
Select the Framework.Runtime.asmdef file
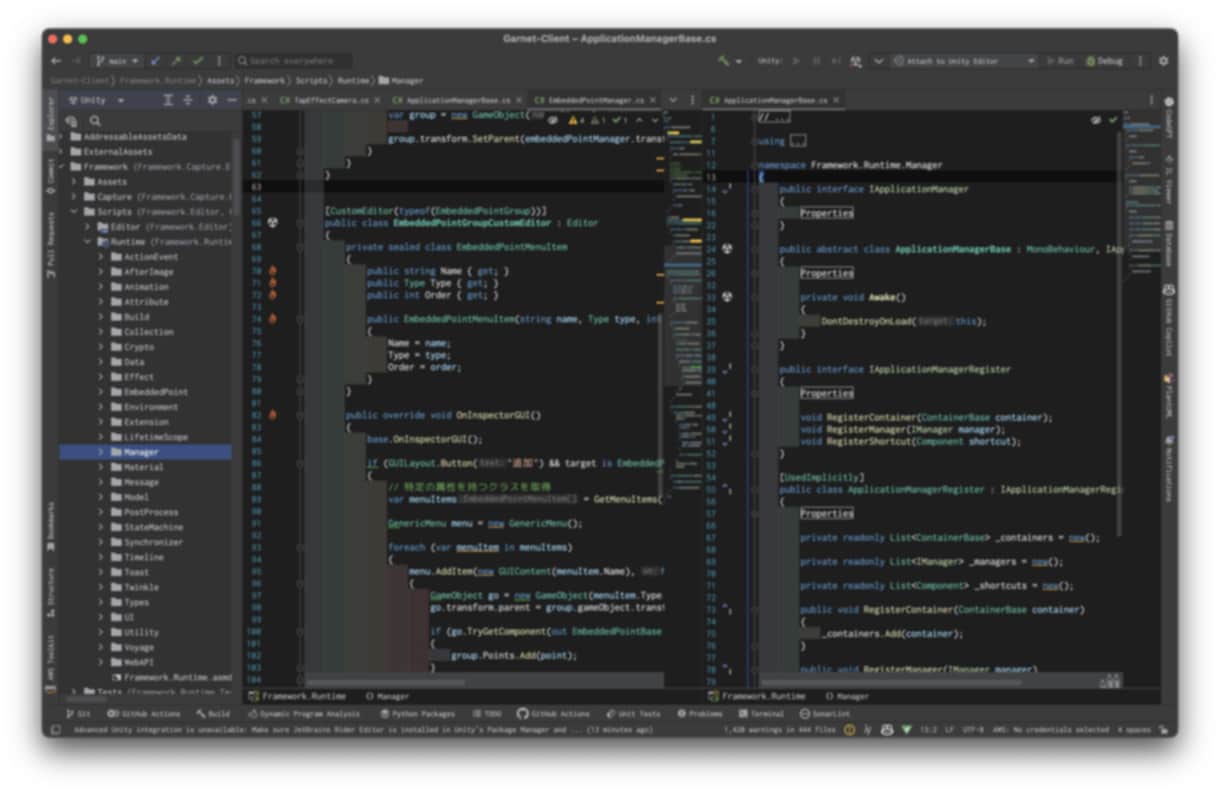click(x=170, y=677)
